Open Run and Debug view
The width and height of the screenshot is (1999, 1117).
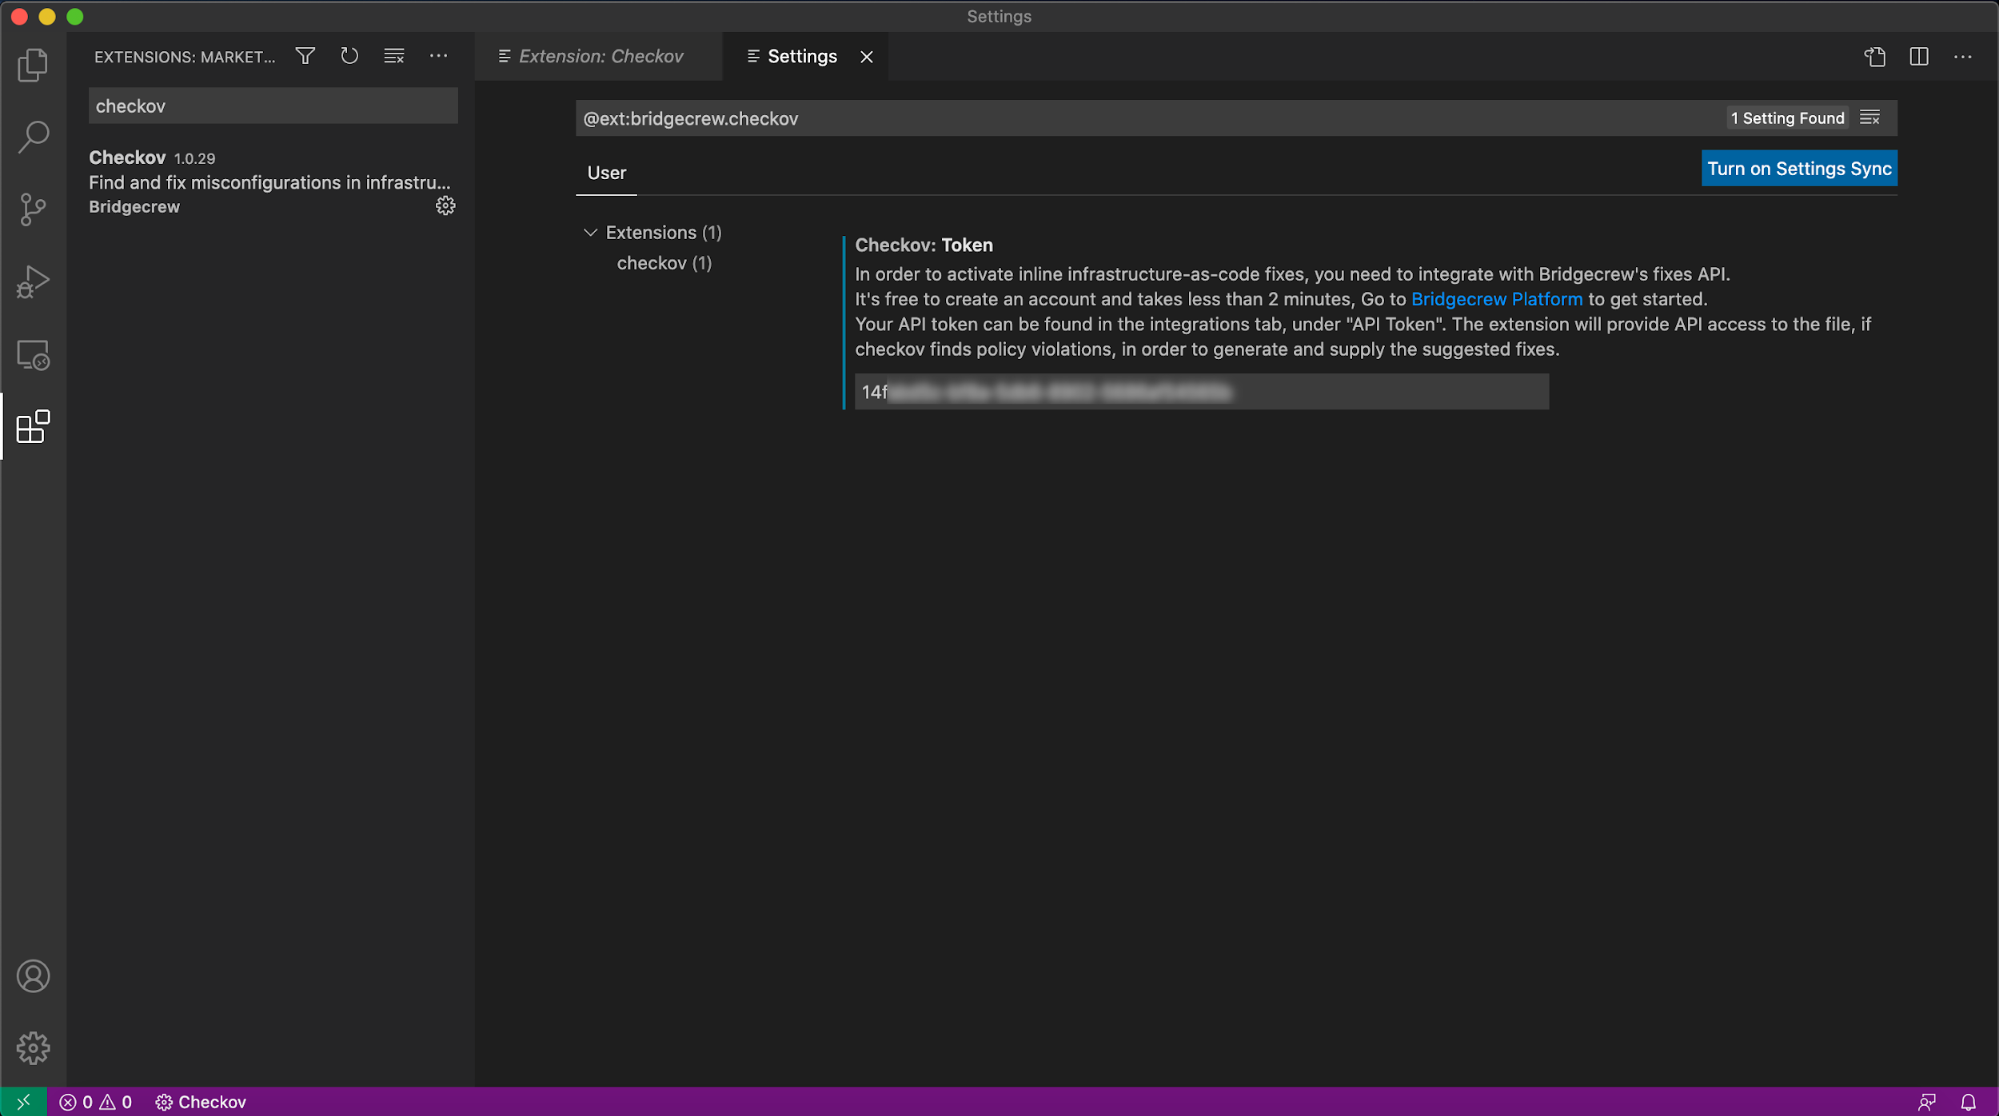[33, 282]
